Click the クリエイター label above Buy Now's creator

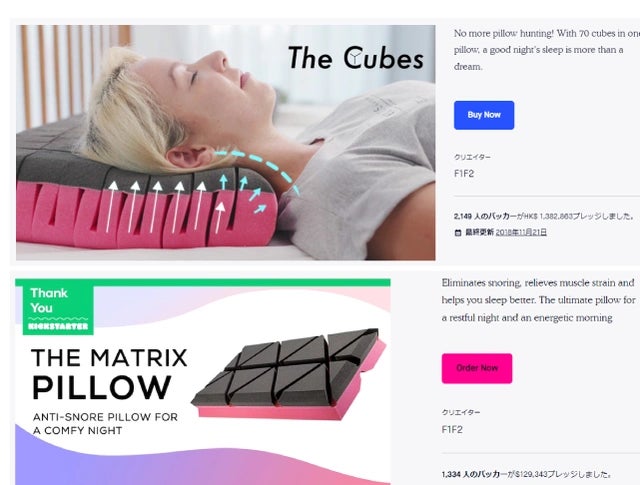472,157
